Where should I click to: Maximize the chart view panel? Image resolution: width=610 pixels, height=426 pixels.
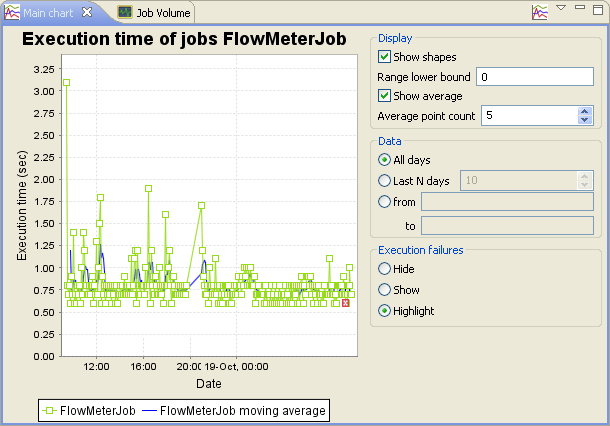pos(596,10)
